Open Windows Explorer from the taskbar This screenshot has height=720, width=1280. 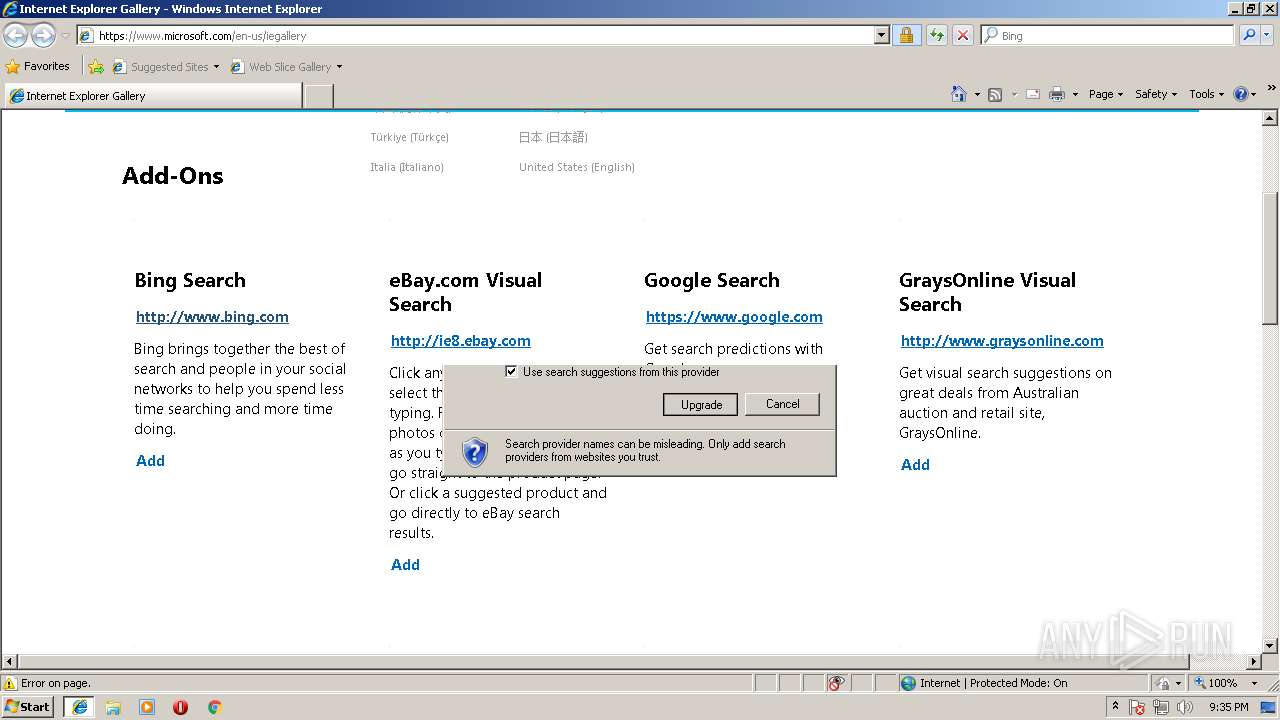(x=113, y=707)
